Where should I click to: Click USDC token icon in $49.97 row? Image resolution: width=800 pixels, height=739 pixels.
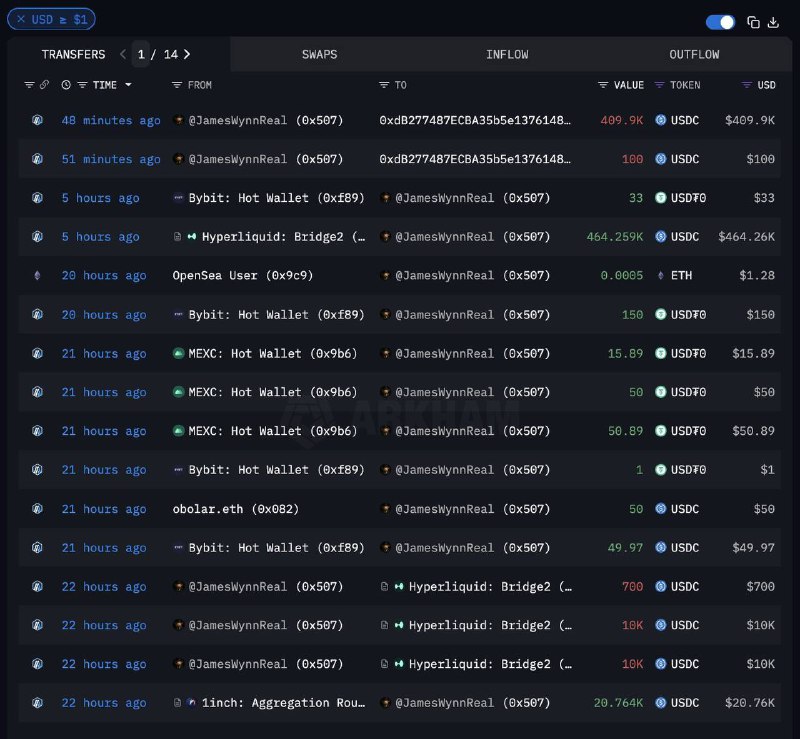(660, 548)
